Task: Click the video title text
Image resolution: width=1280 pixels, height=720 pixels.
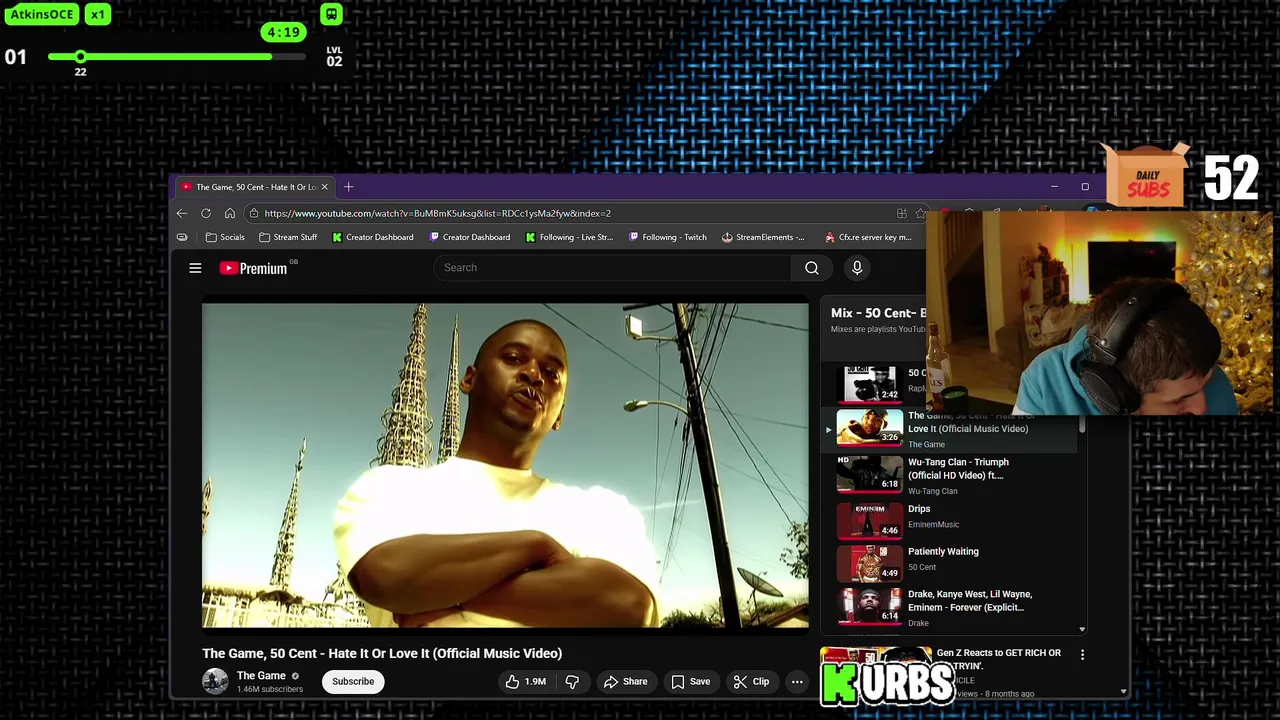Action: (382, 653)
